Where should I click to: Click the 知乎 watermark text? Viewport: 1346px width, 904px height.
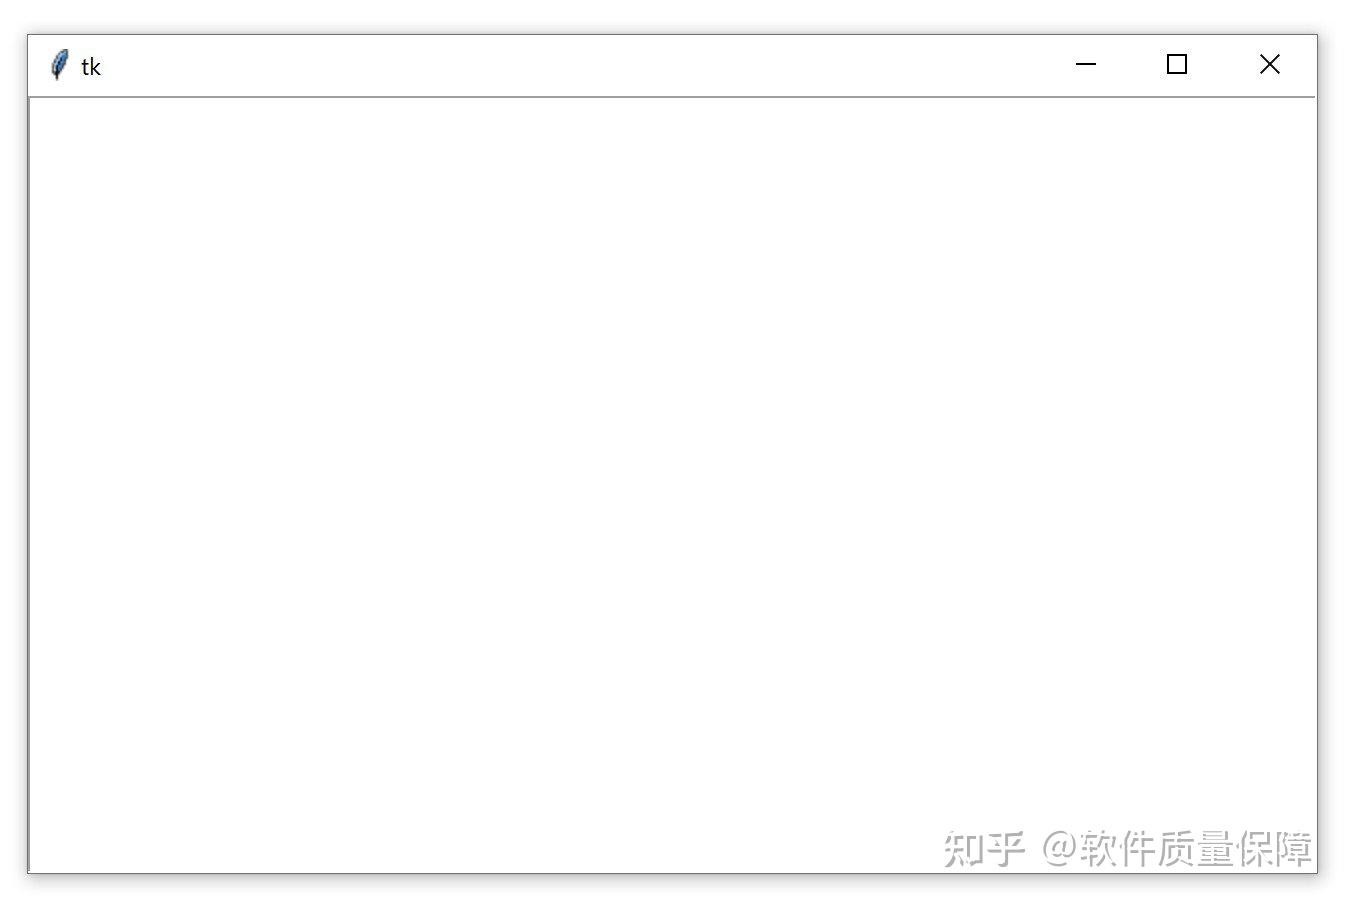[x=984, y=848]
